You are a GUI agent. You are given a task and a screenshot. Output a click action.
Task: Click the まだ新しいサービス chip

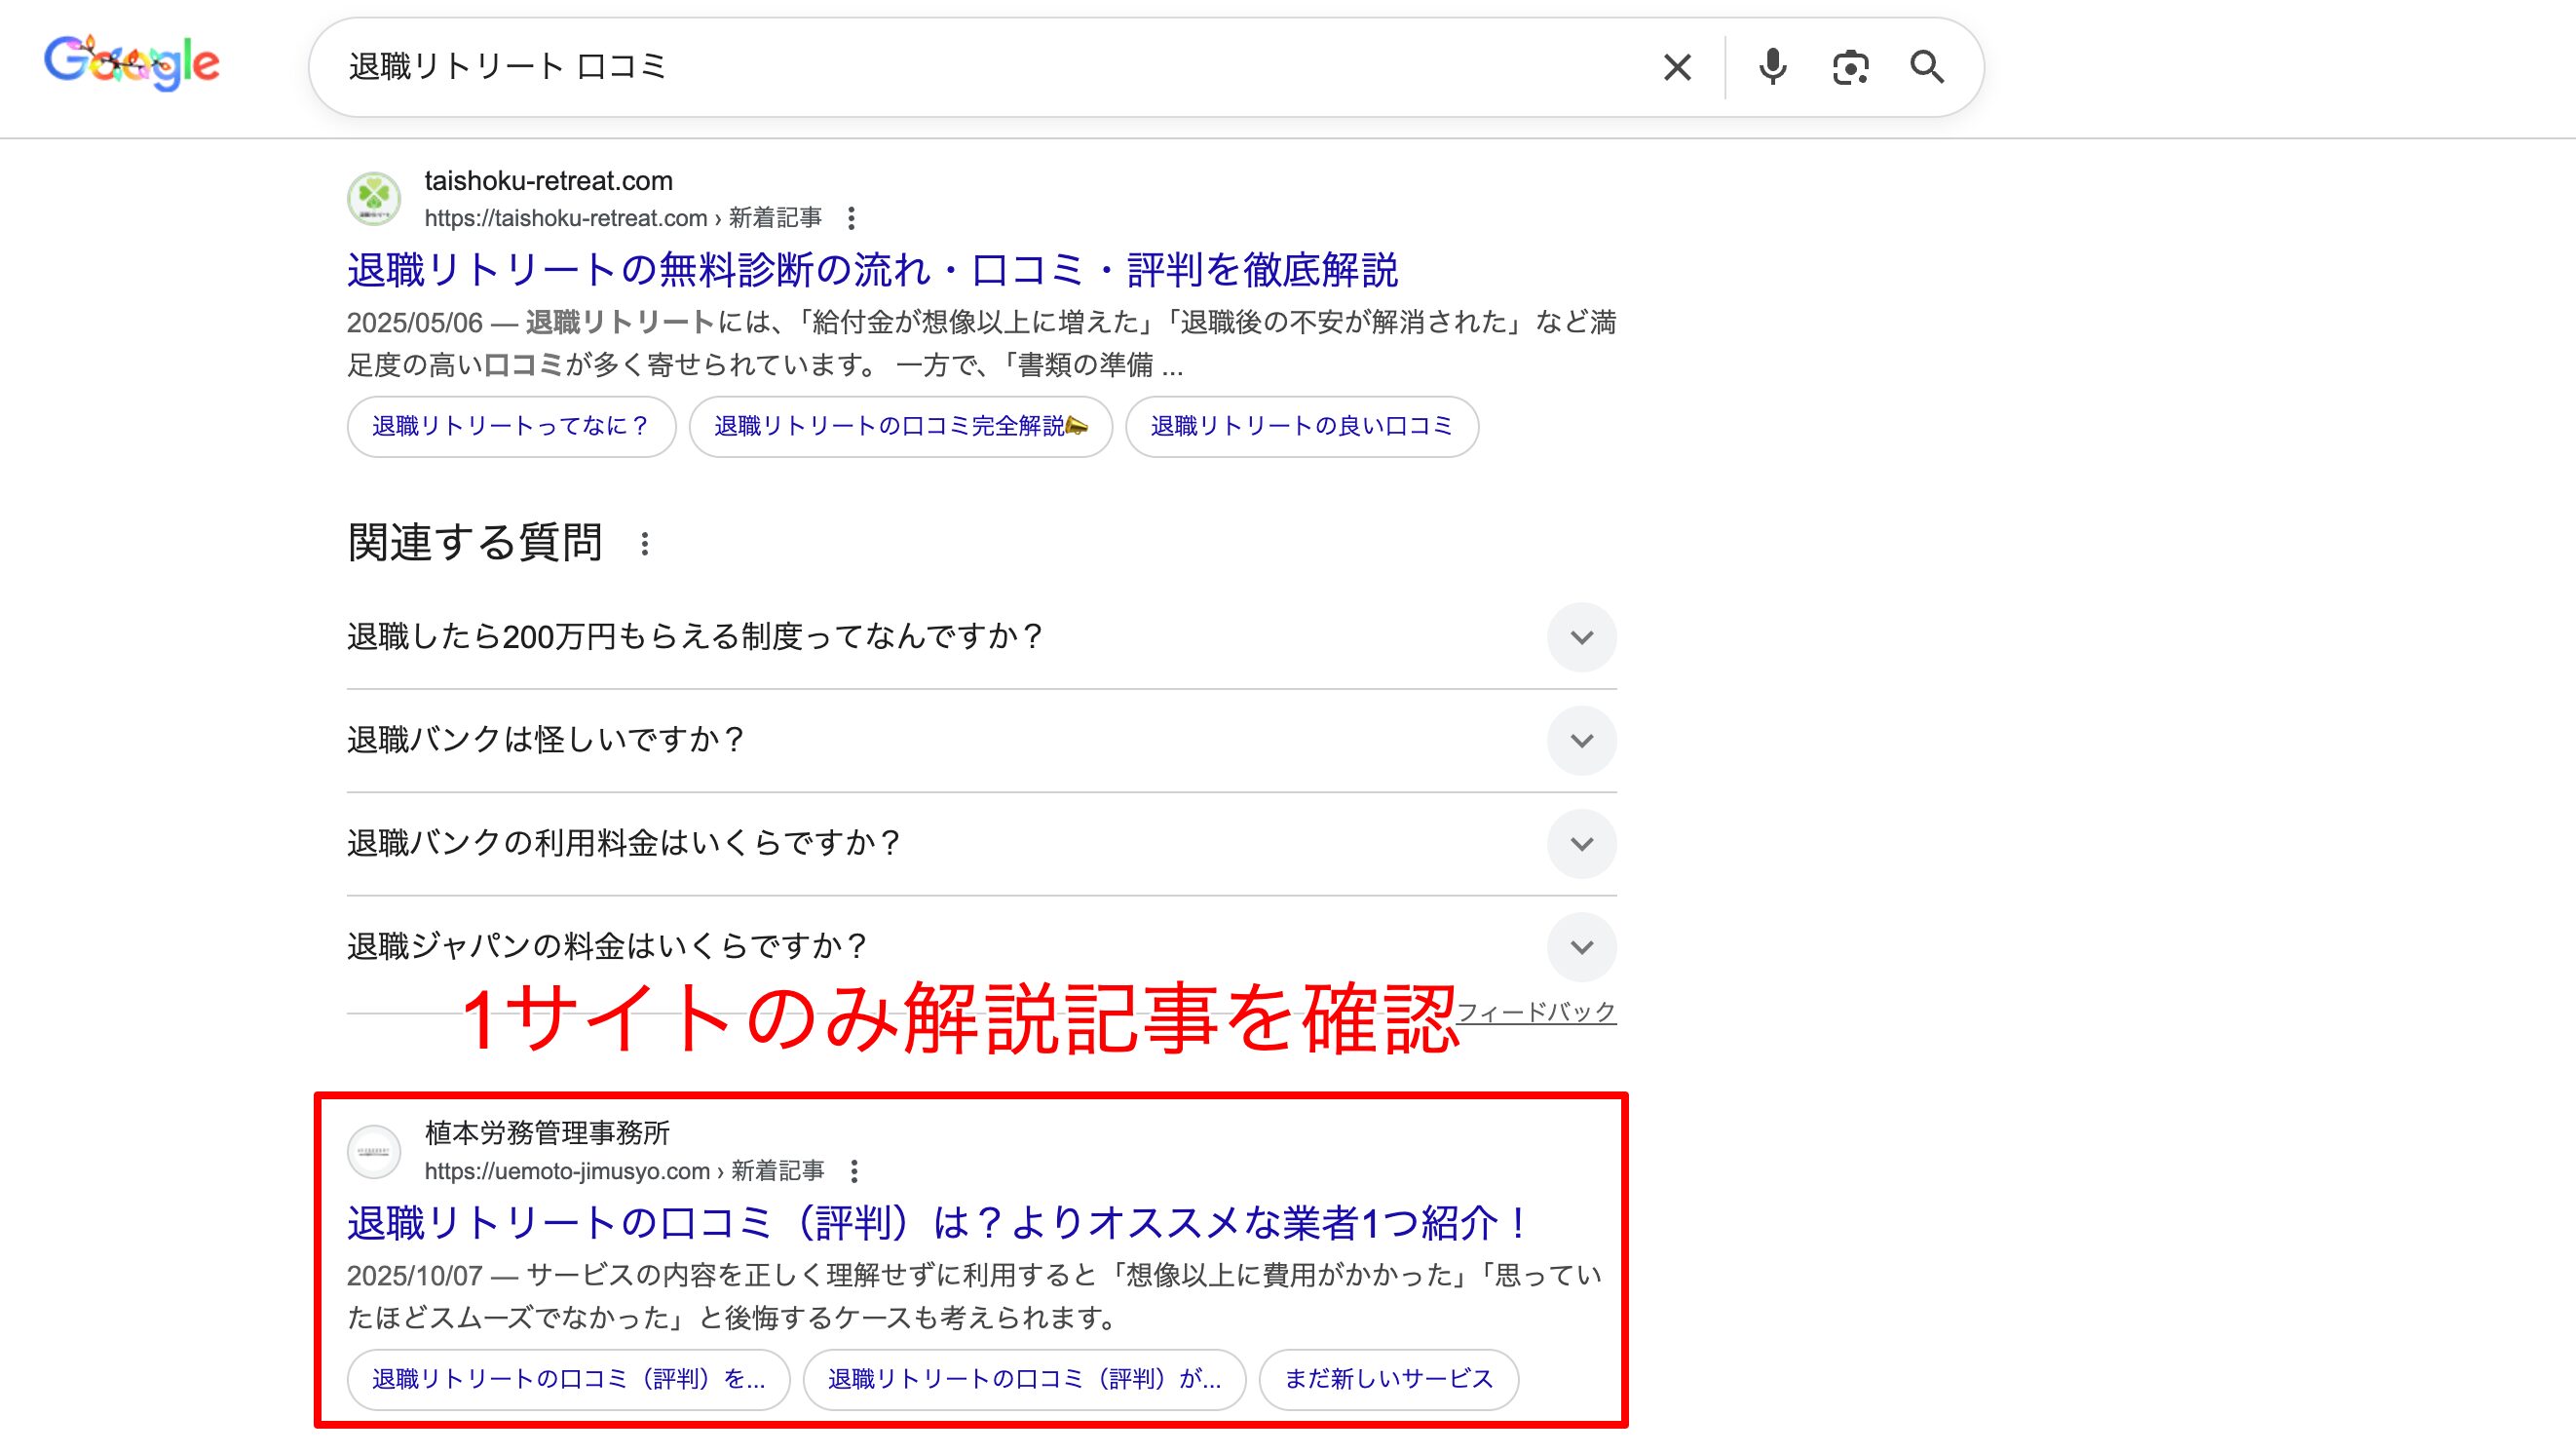click(x=1388, y=1379)
